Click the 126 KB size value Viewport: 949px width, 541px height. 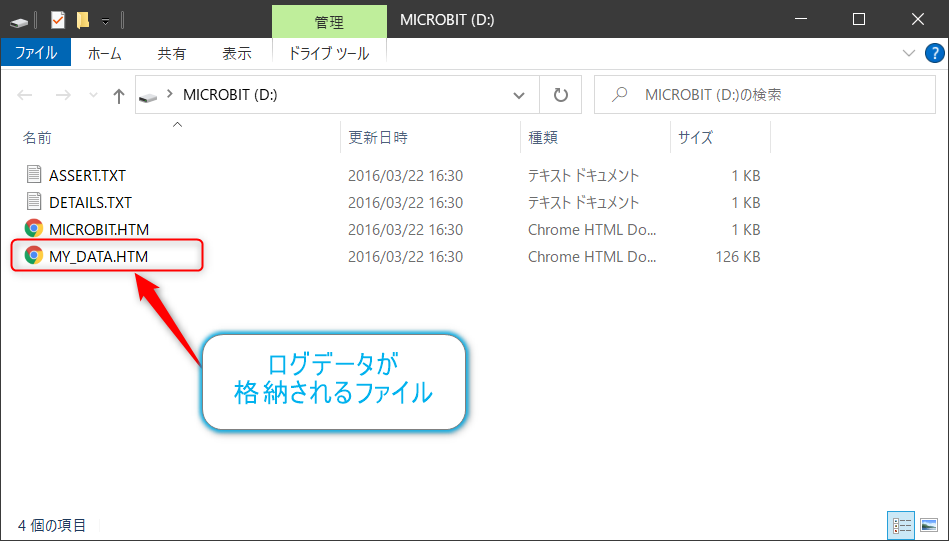click(737, 257)
